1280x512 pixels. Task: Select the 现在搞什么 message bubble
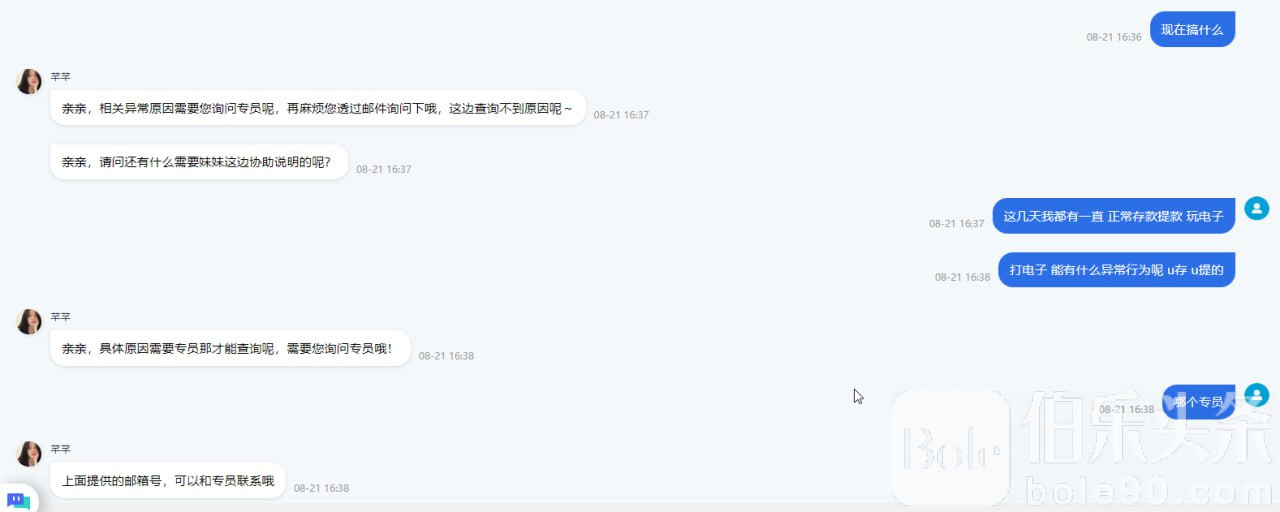tap(1192, 29)
